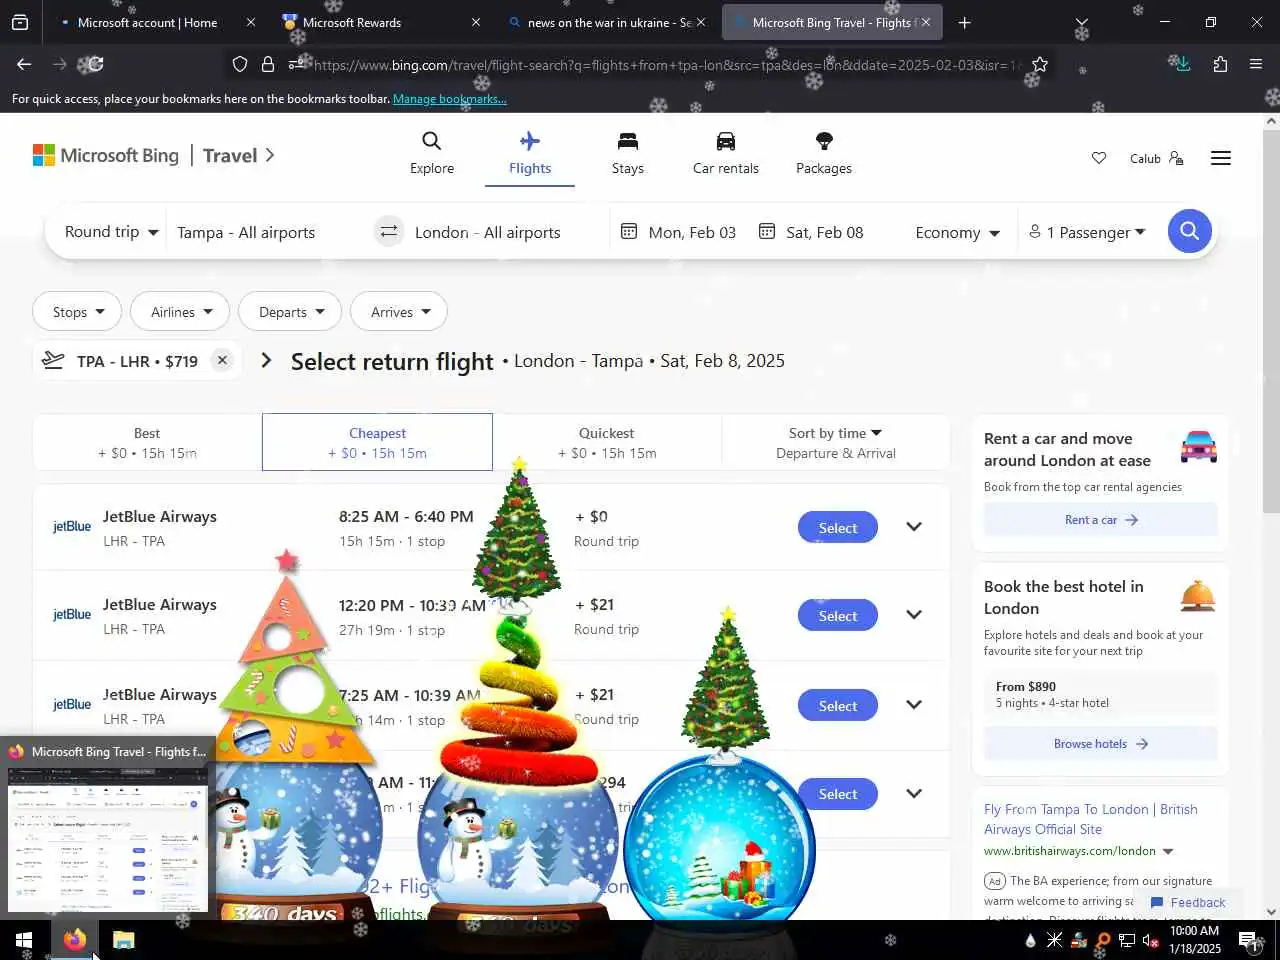Select the Flights airplane tab
Viewport: 1280px width, 960px height.
[530, 153]
